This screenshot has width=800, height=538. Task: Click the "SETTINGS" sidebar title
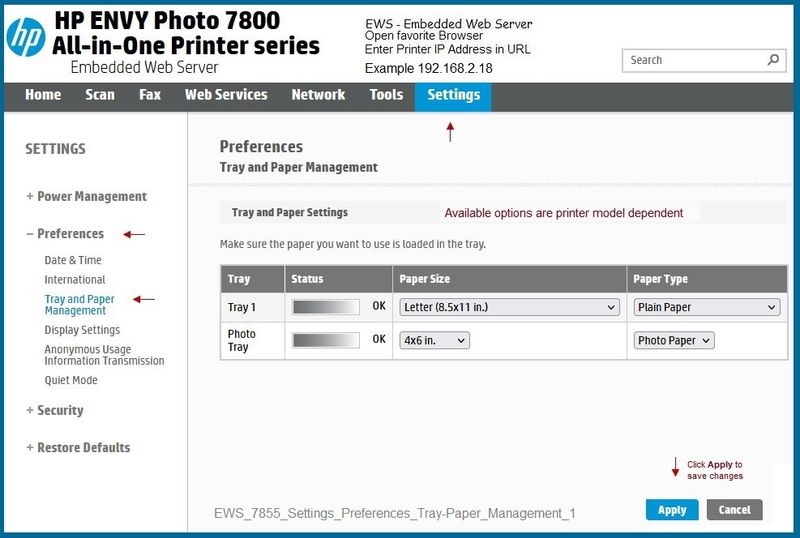coord(56,149)
